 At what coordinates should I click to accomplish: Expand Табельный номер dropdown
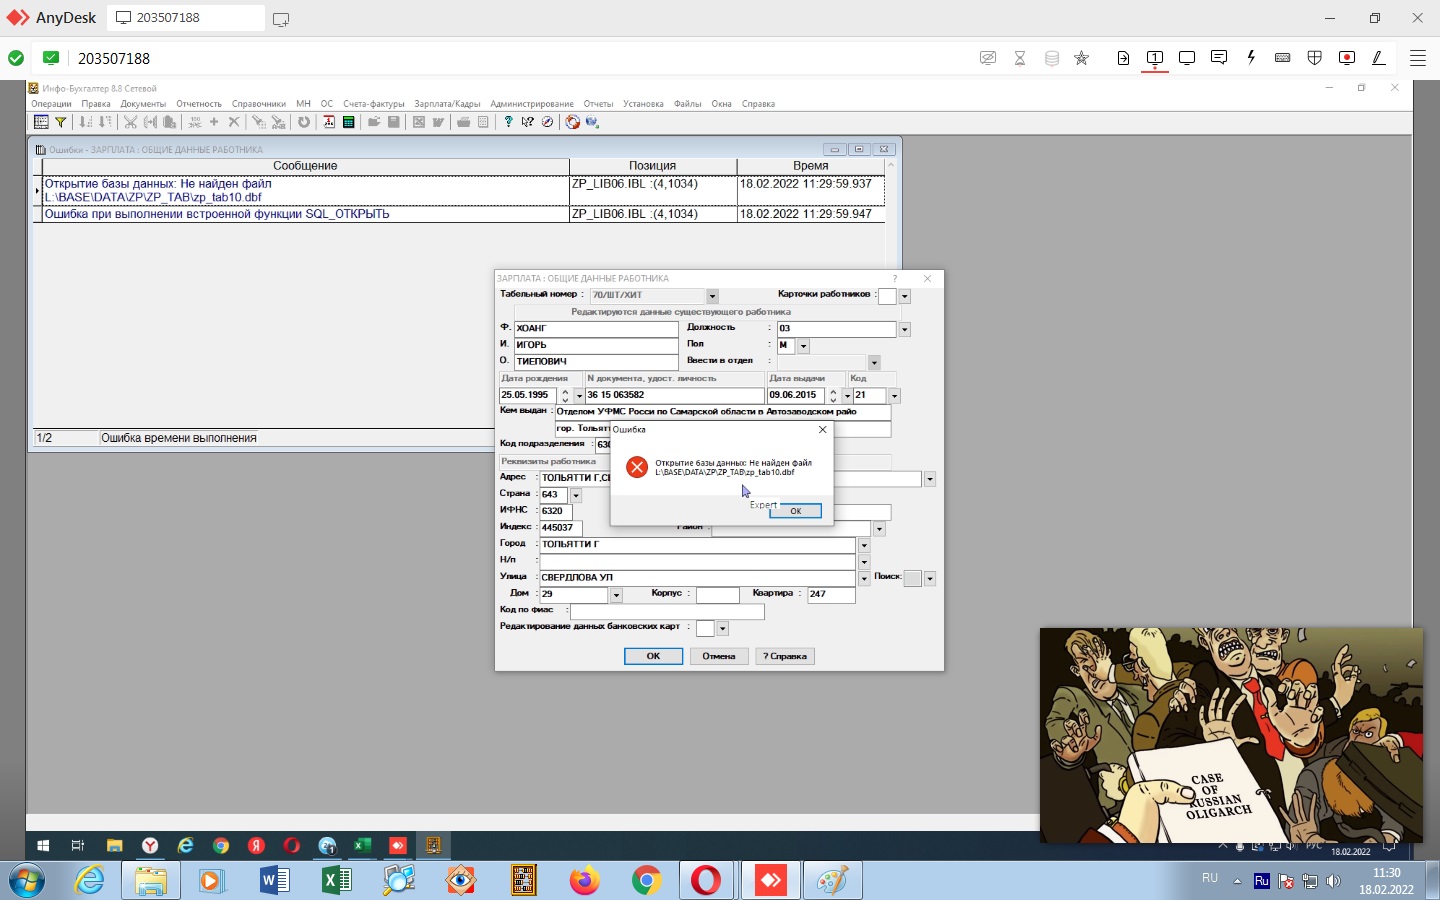pyautogui.click(x=712, y=296)
